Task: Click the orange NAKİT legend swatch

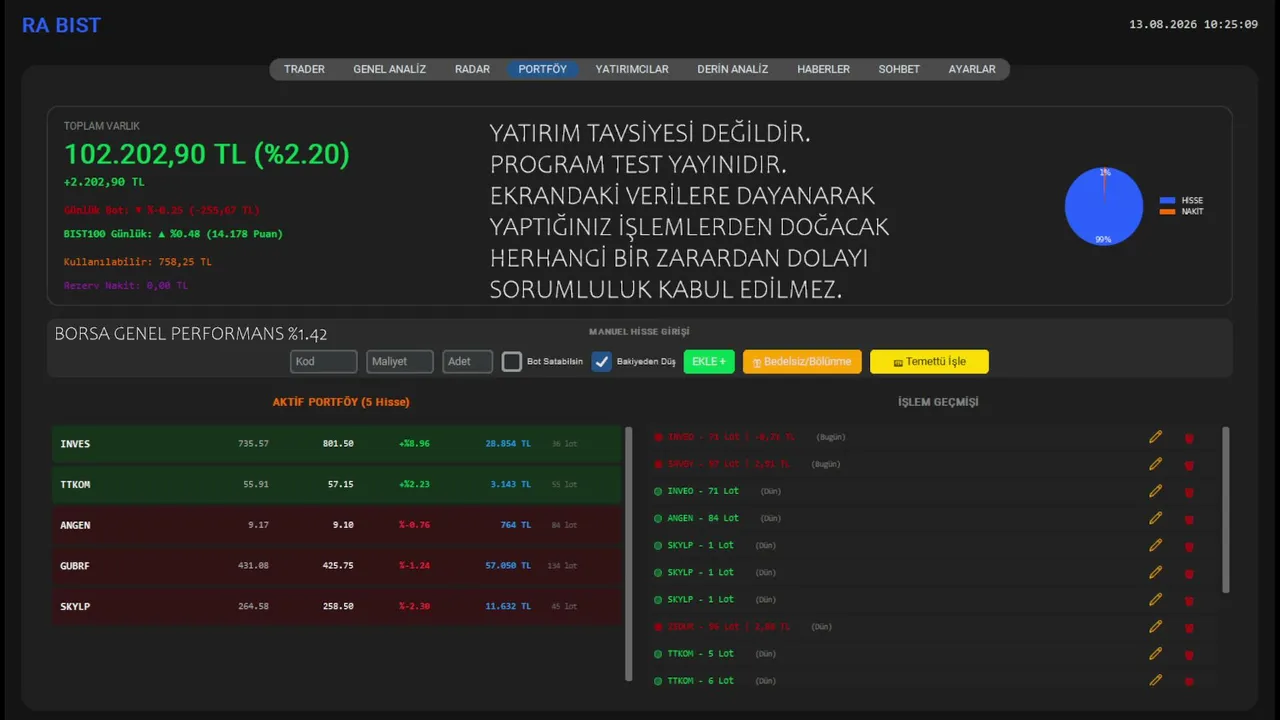Action: pyautogui.click(x=1167, y=212)
